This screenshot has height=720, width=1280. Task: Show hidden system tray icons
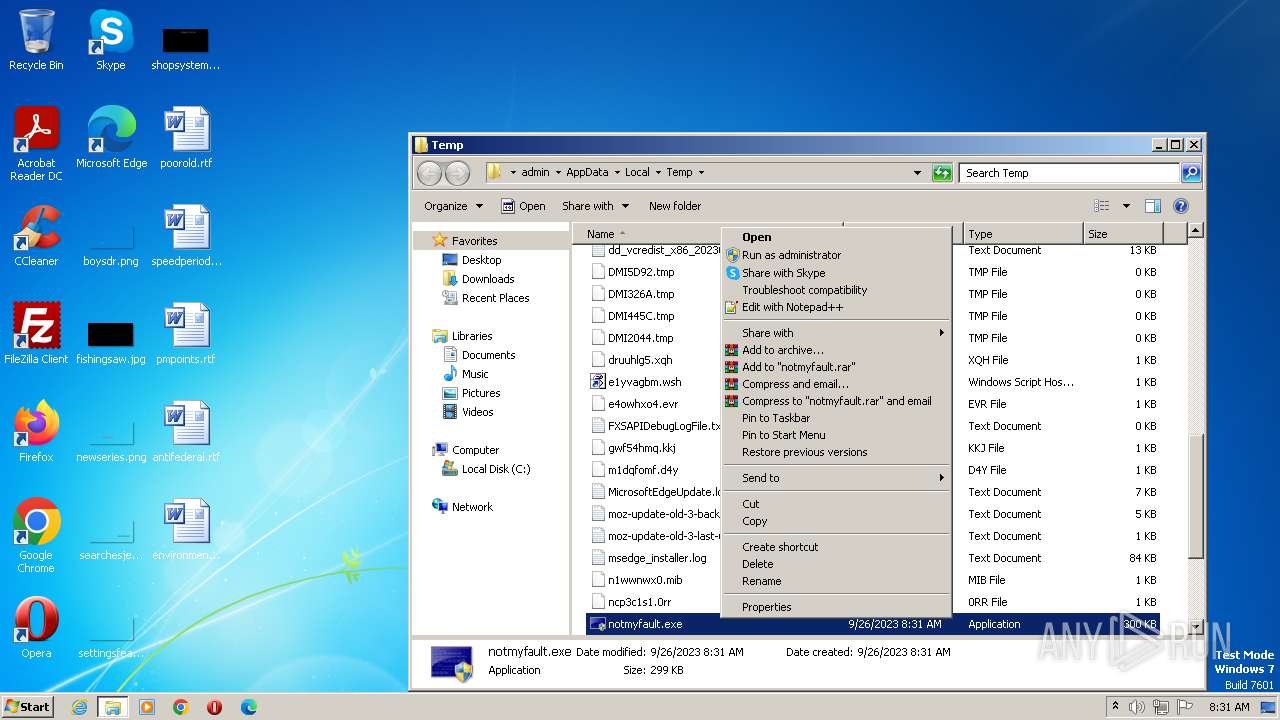point(1115,707)
